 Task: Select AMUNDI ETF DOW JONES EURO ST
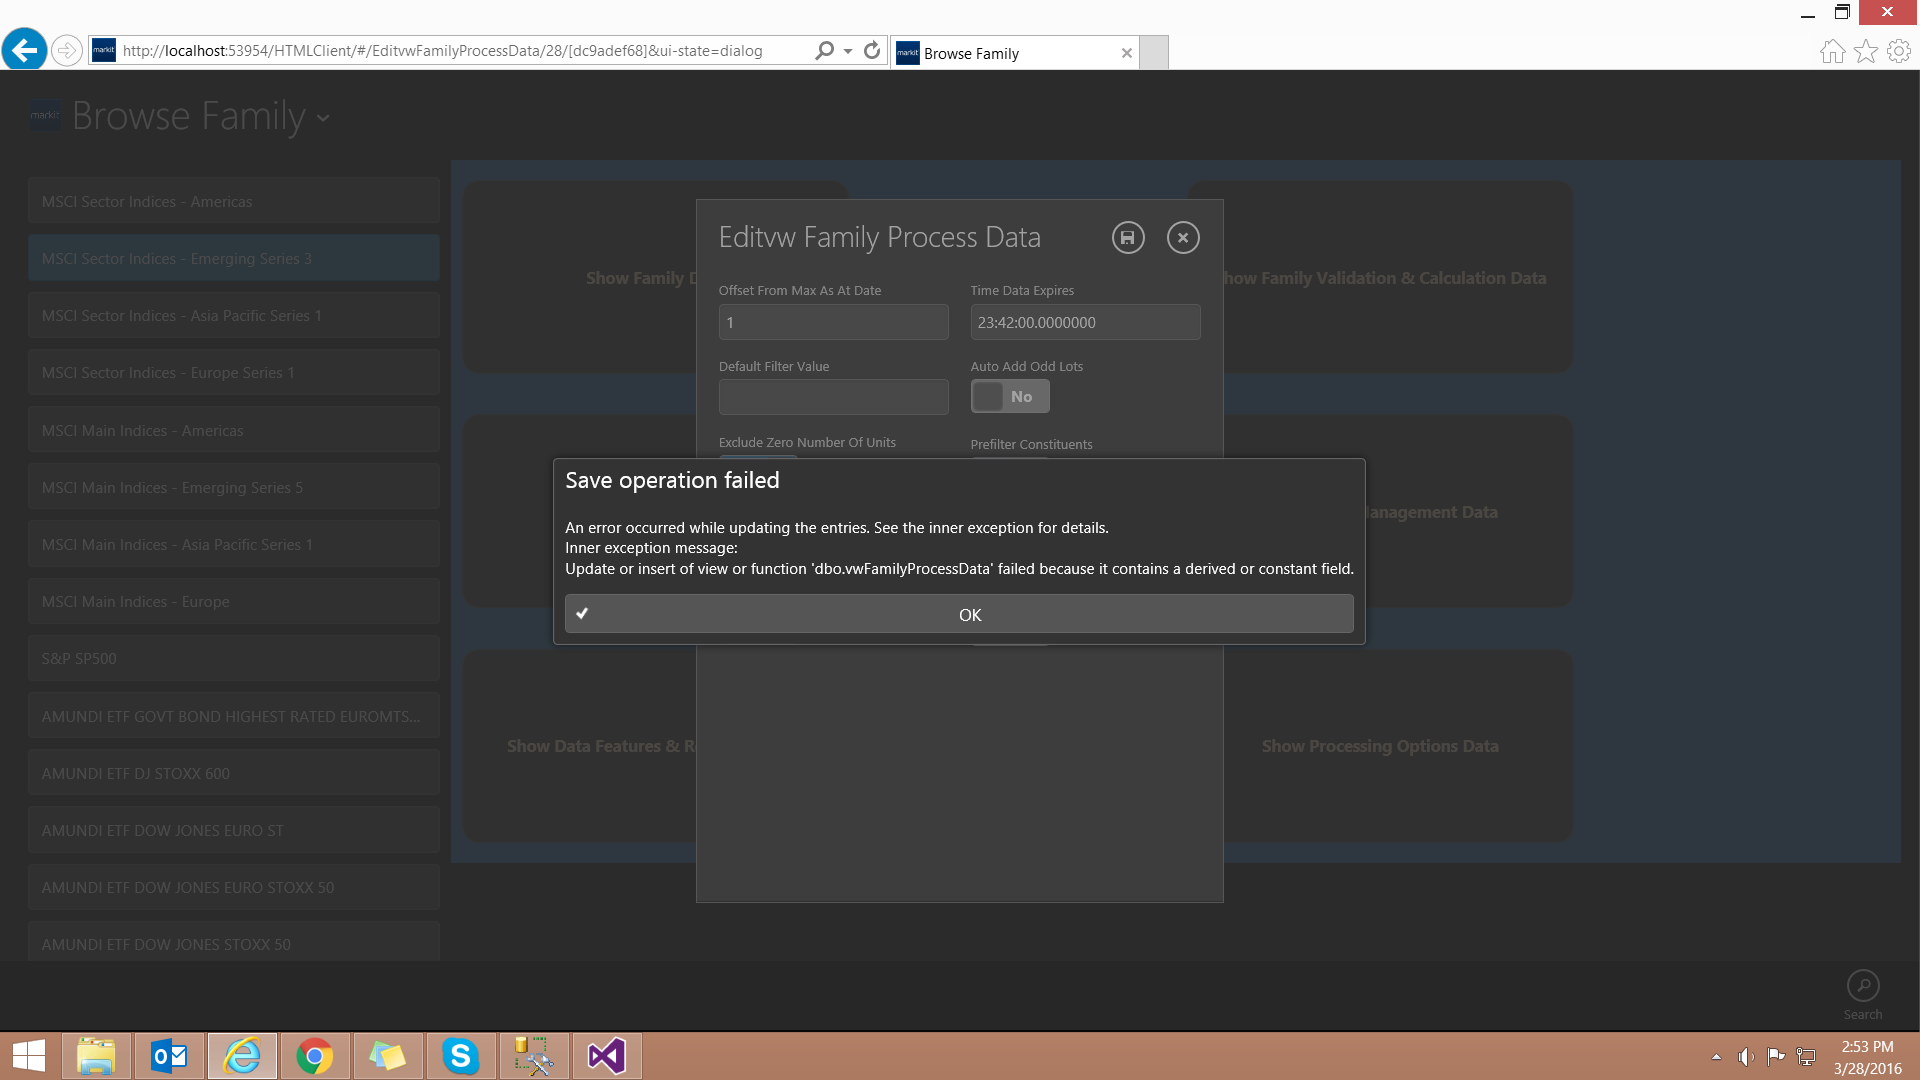[x=233, y=830]
